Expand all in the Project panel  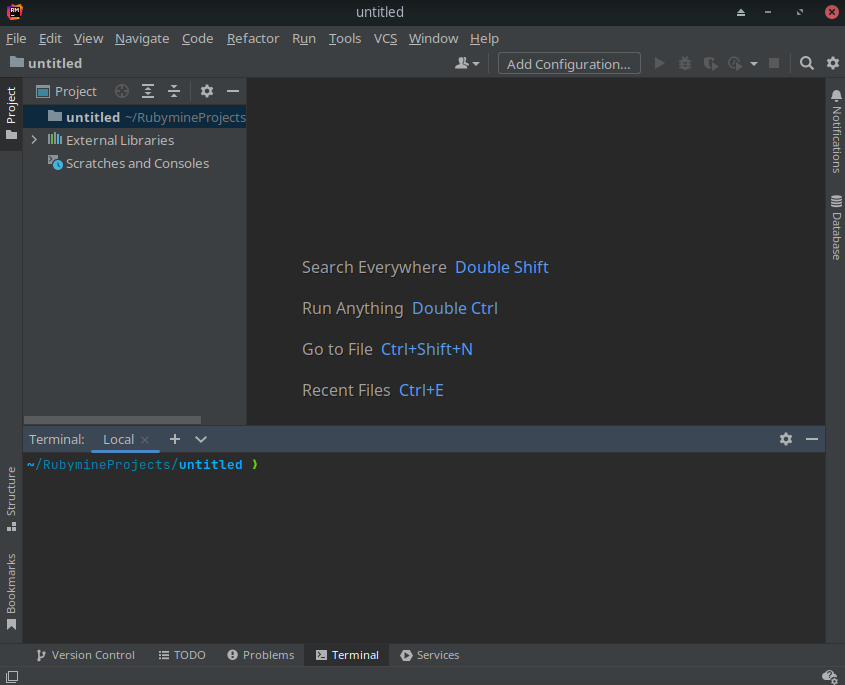click(148, 91)
